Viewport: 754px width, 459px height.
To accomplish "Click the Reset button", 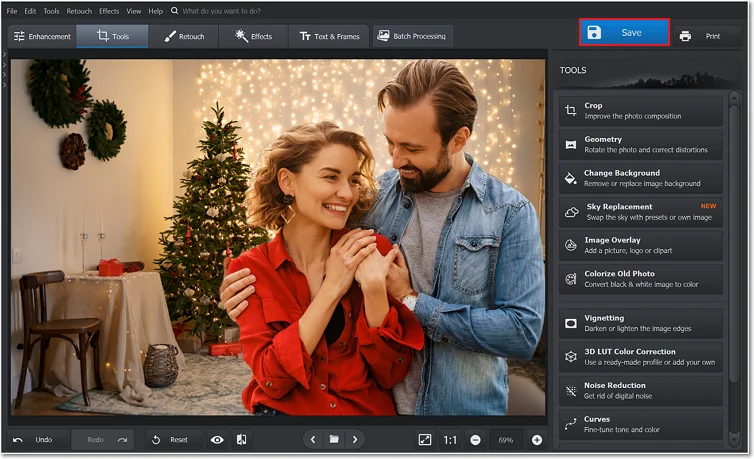I will click(x=174, y=440).
